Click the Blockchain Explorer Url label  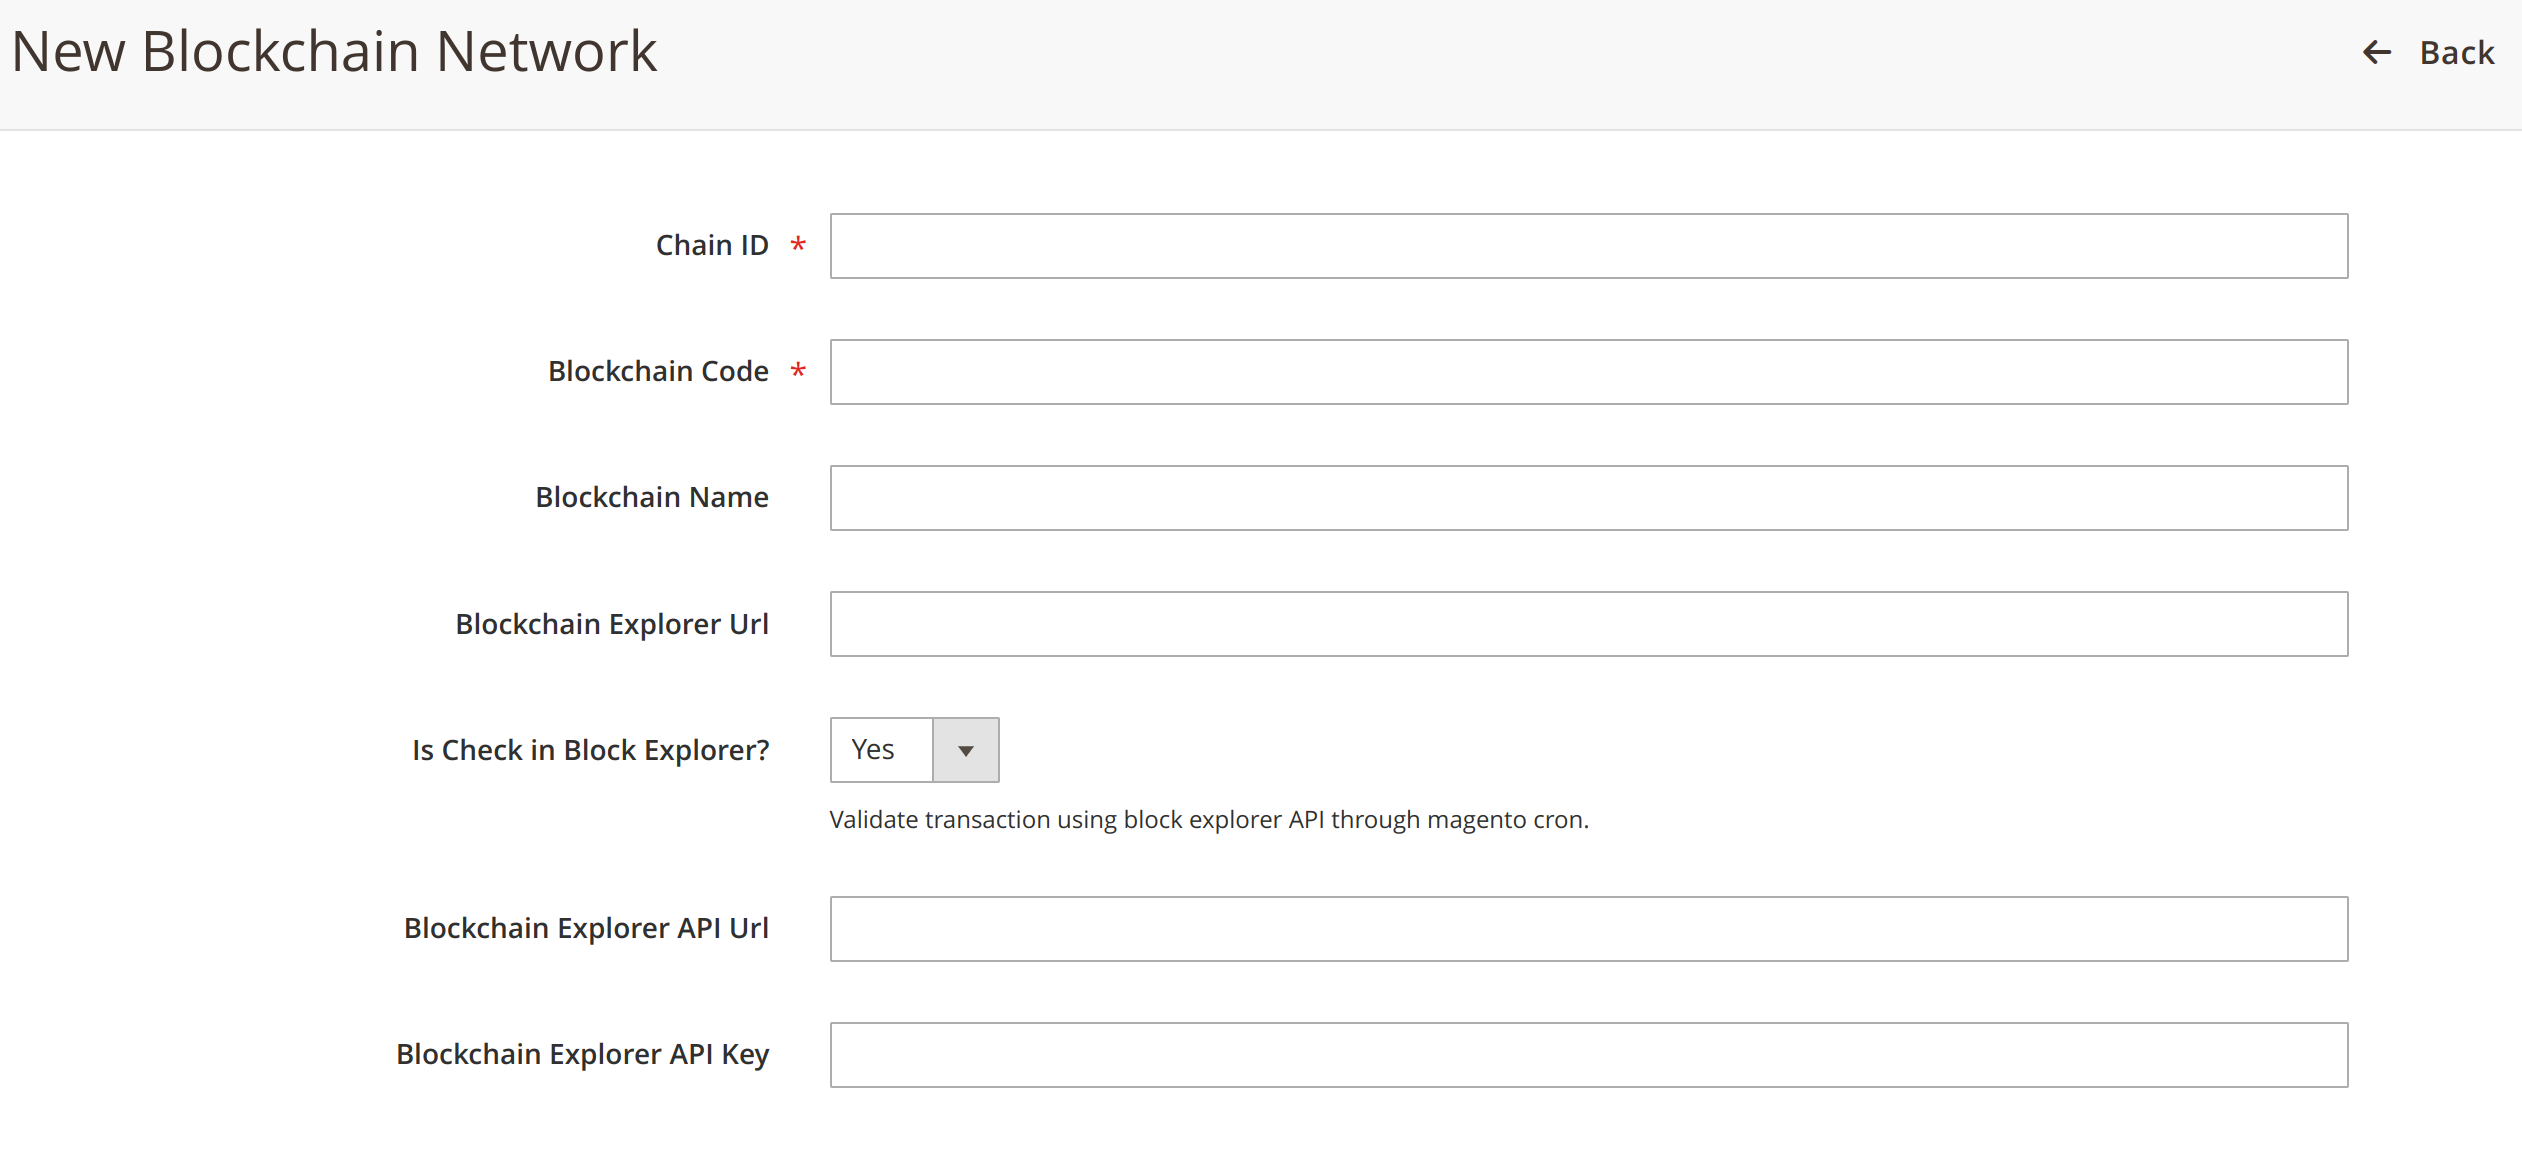click(x=611, y=625)
